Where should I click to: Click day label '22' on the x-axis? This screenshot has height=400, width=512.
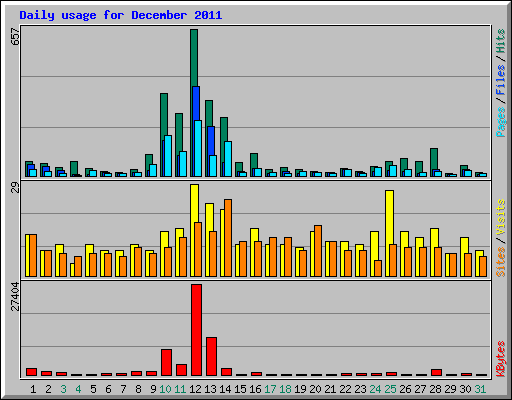[x=345, y=389]
